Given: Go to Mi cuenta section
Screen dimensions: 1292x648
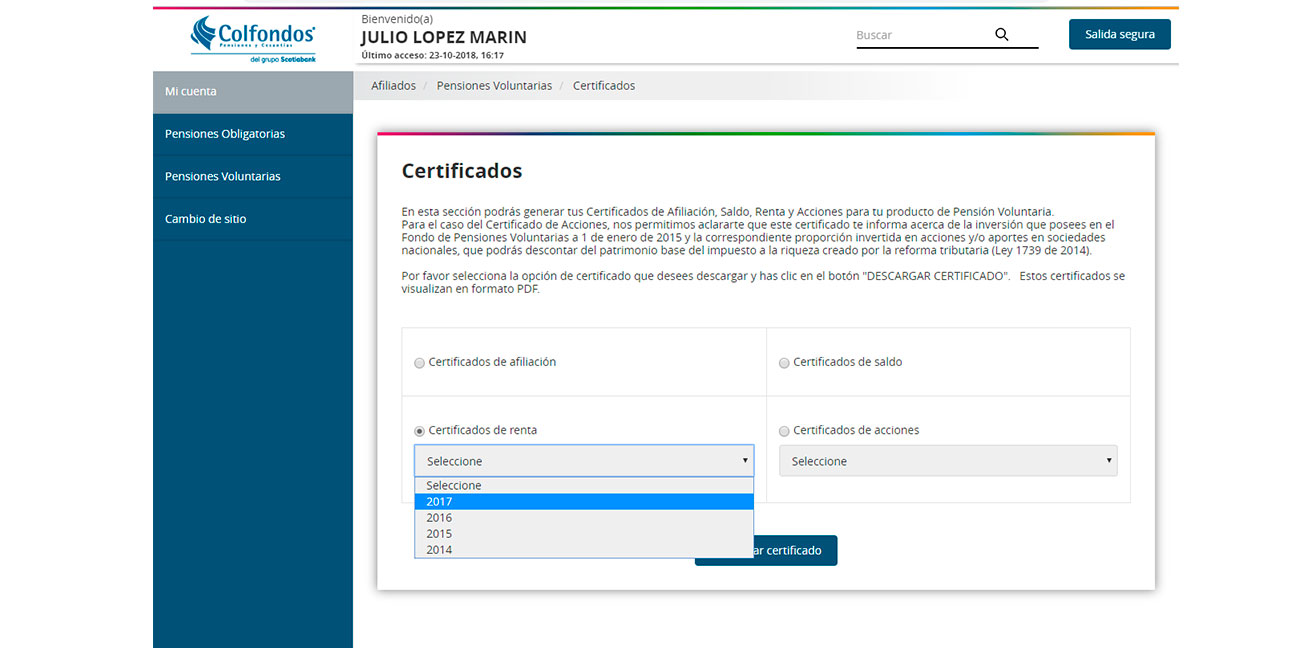Looking at the screenshot, I should coord(190,90).
